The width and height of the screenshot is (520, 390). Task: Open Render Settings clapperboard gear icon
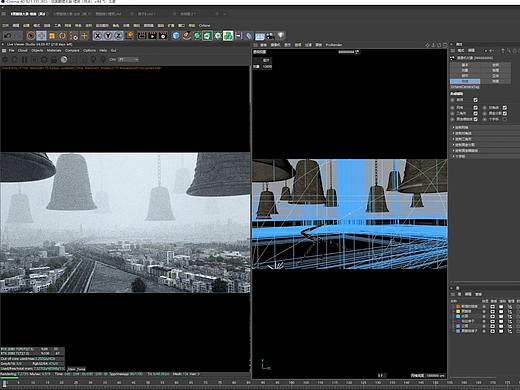163,35
